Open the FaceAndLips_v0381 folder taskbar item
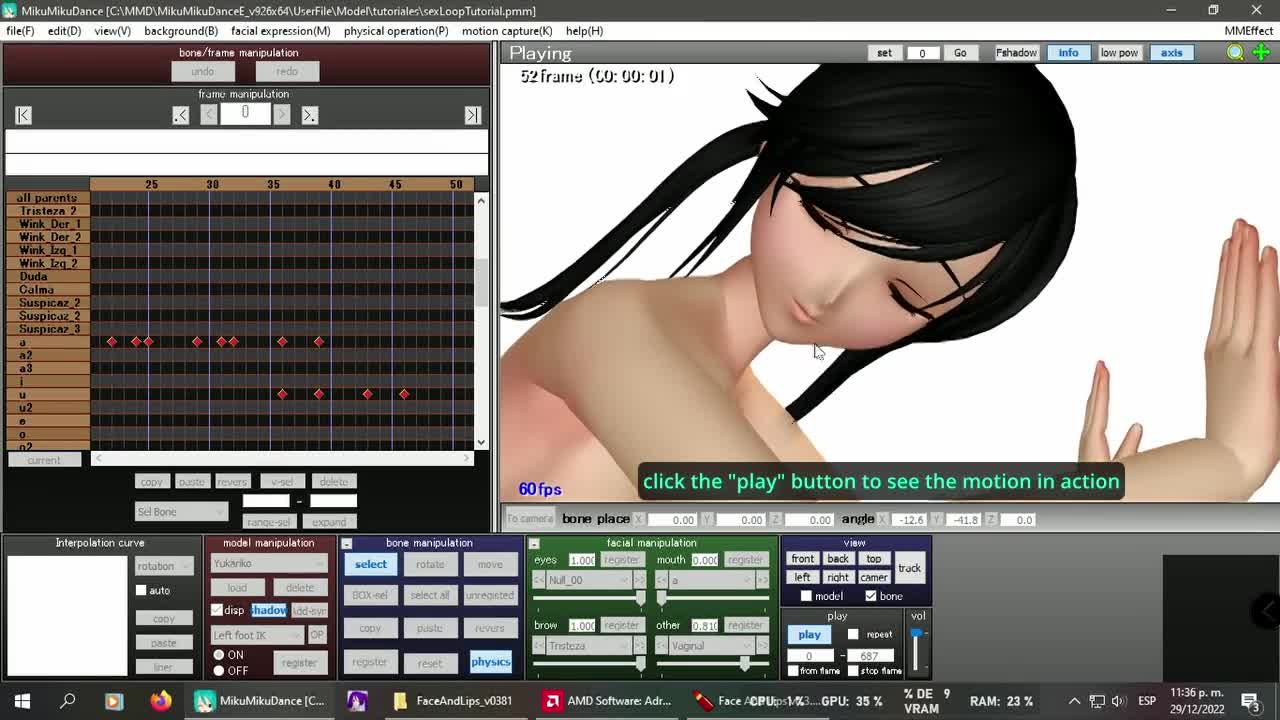The image size is (1280, 720). coord(453,701)
